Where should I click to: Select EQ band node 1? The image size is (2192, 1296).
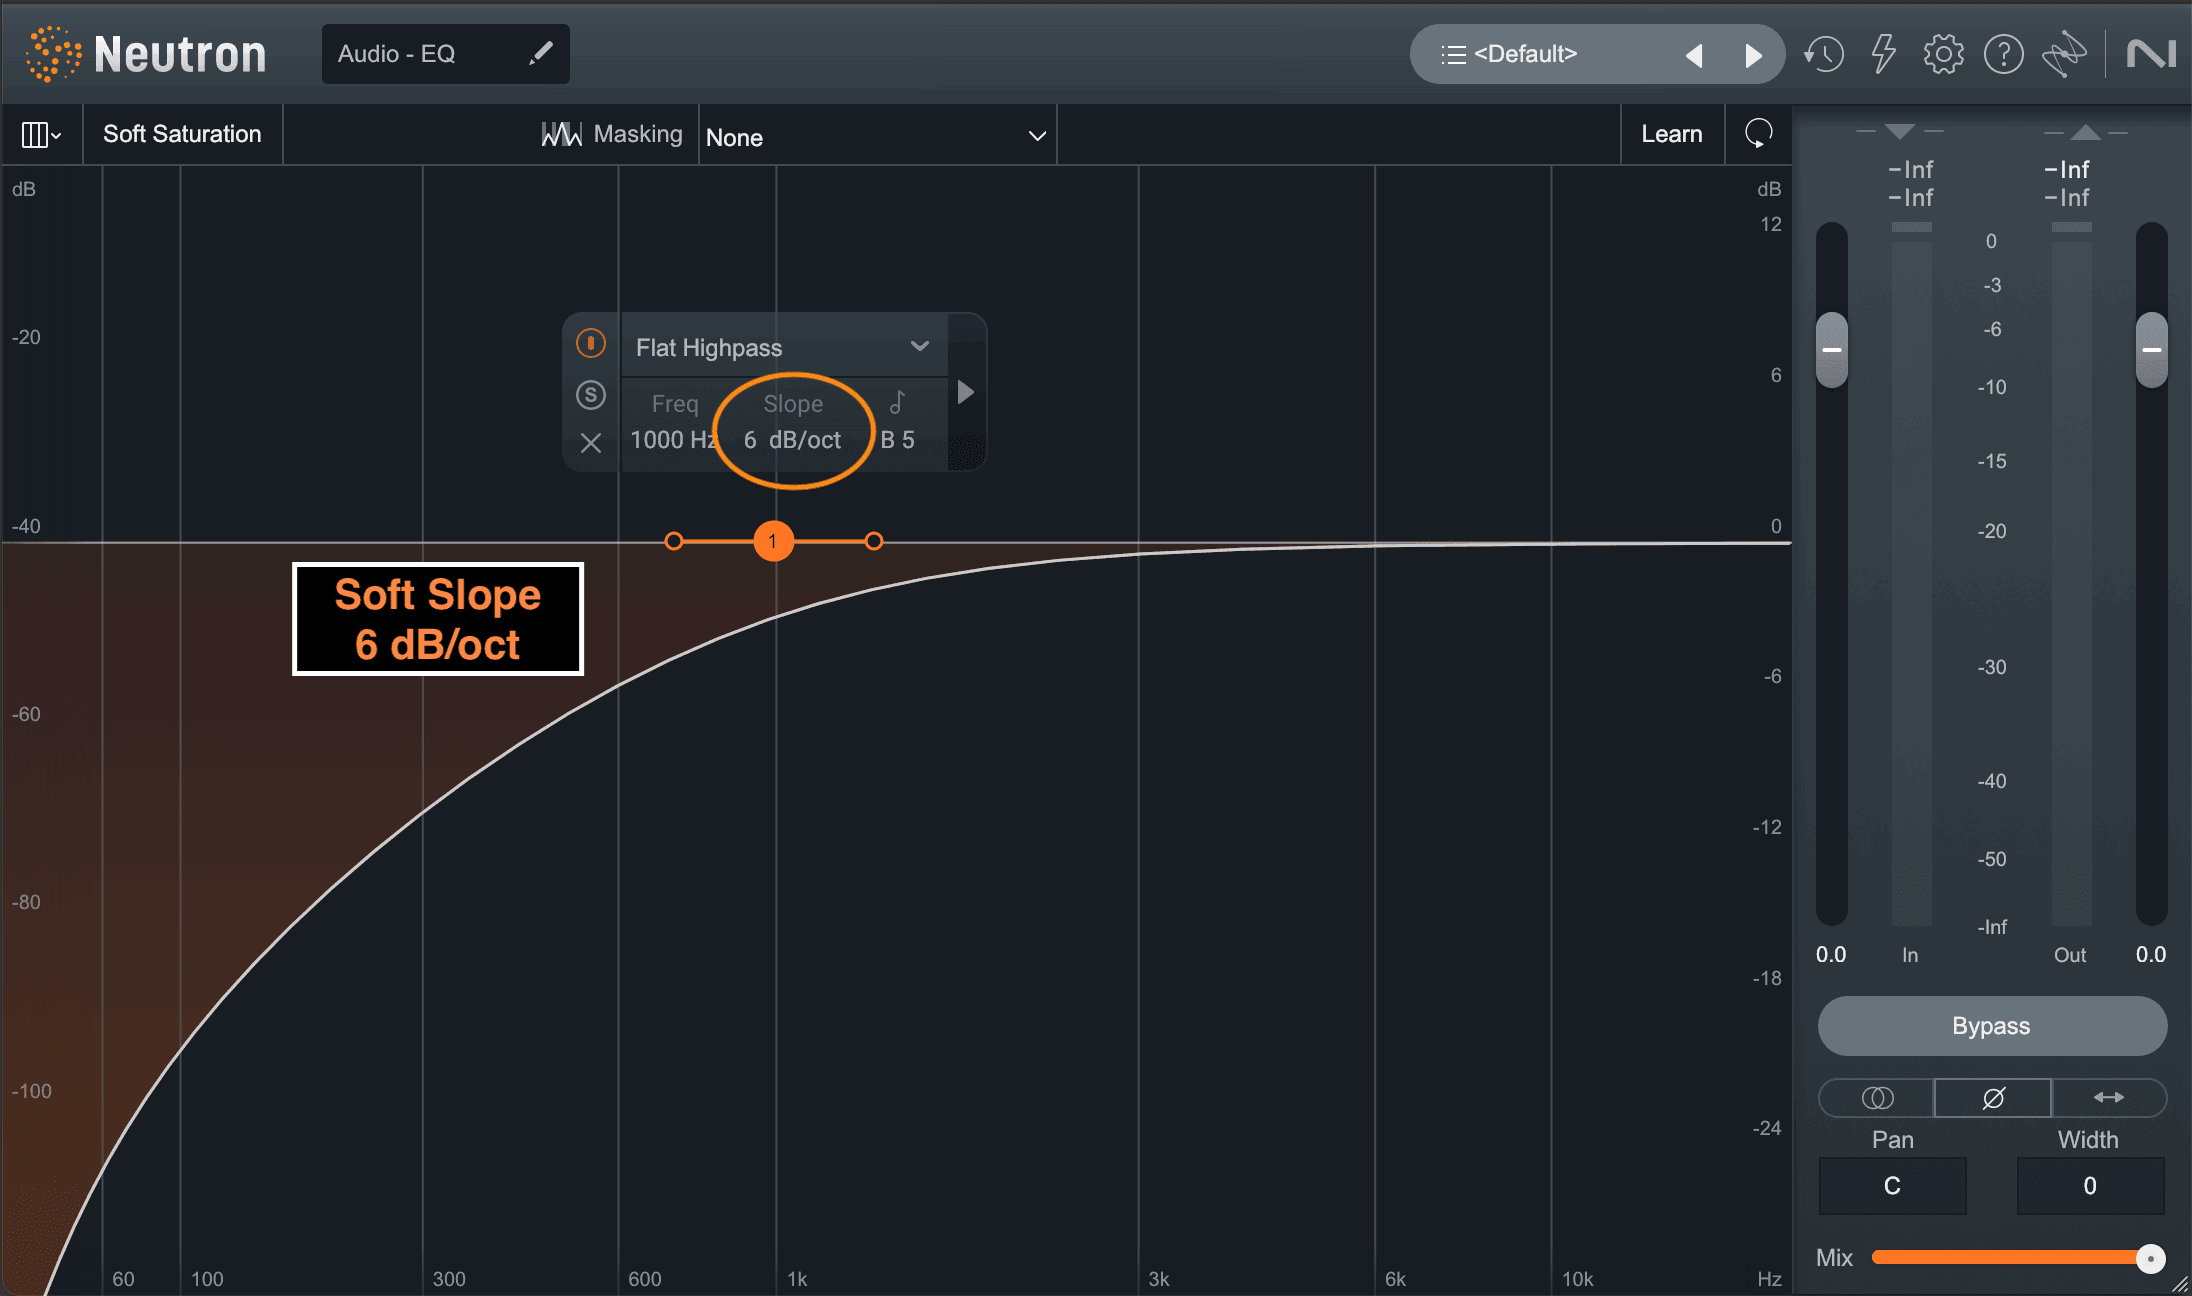pos(773,541)
